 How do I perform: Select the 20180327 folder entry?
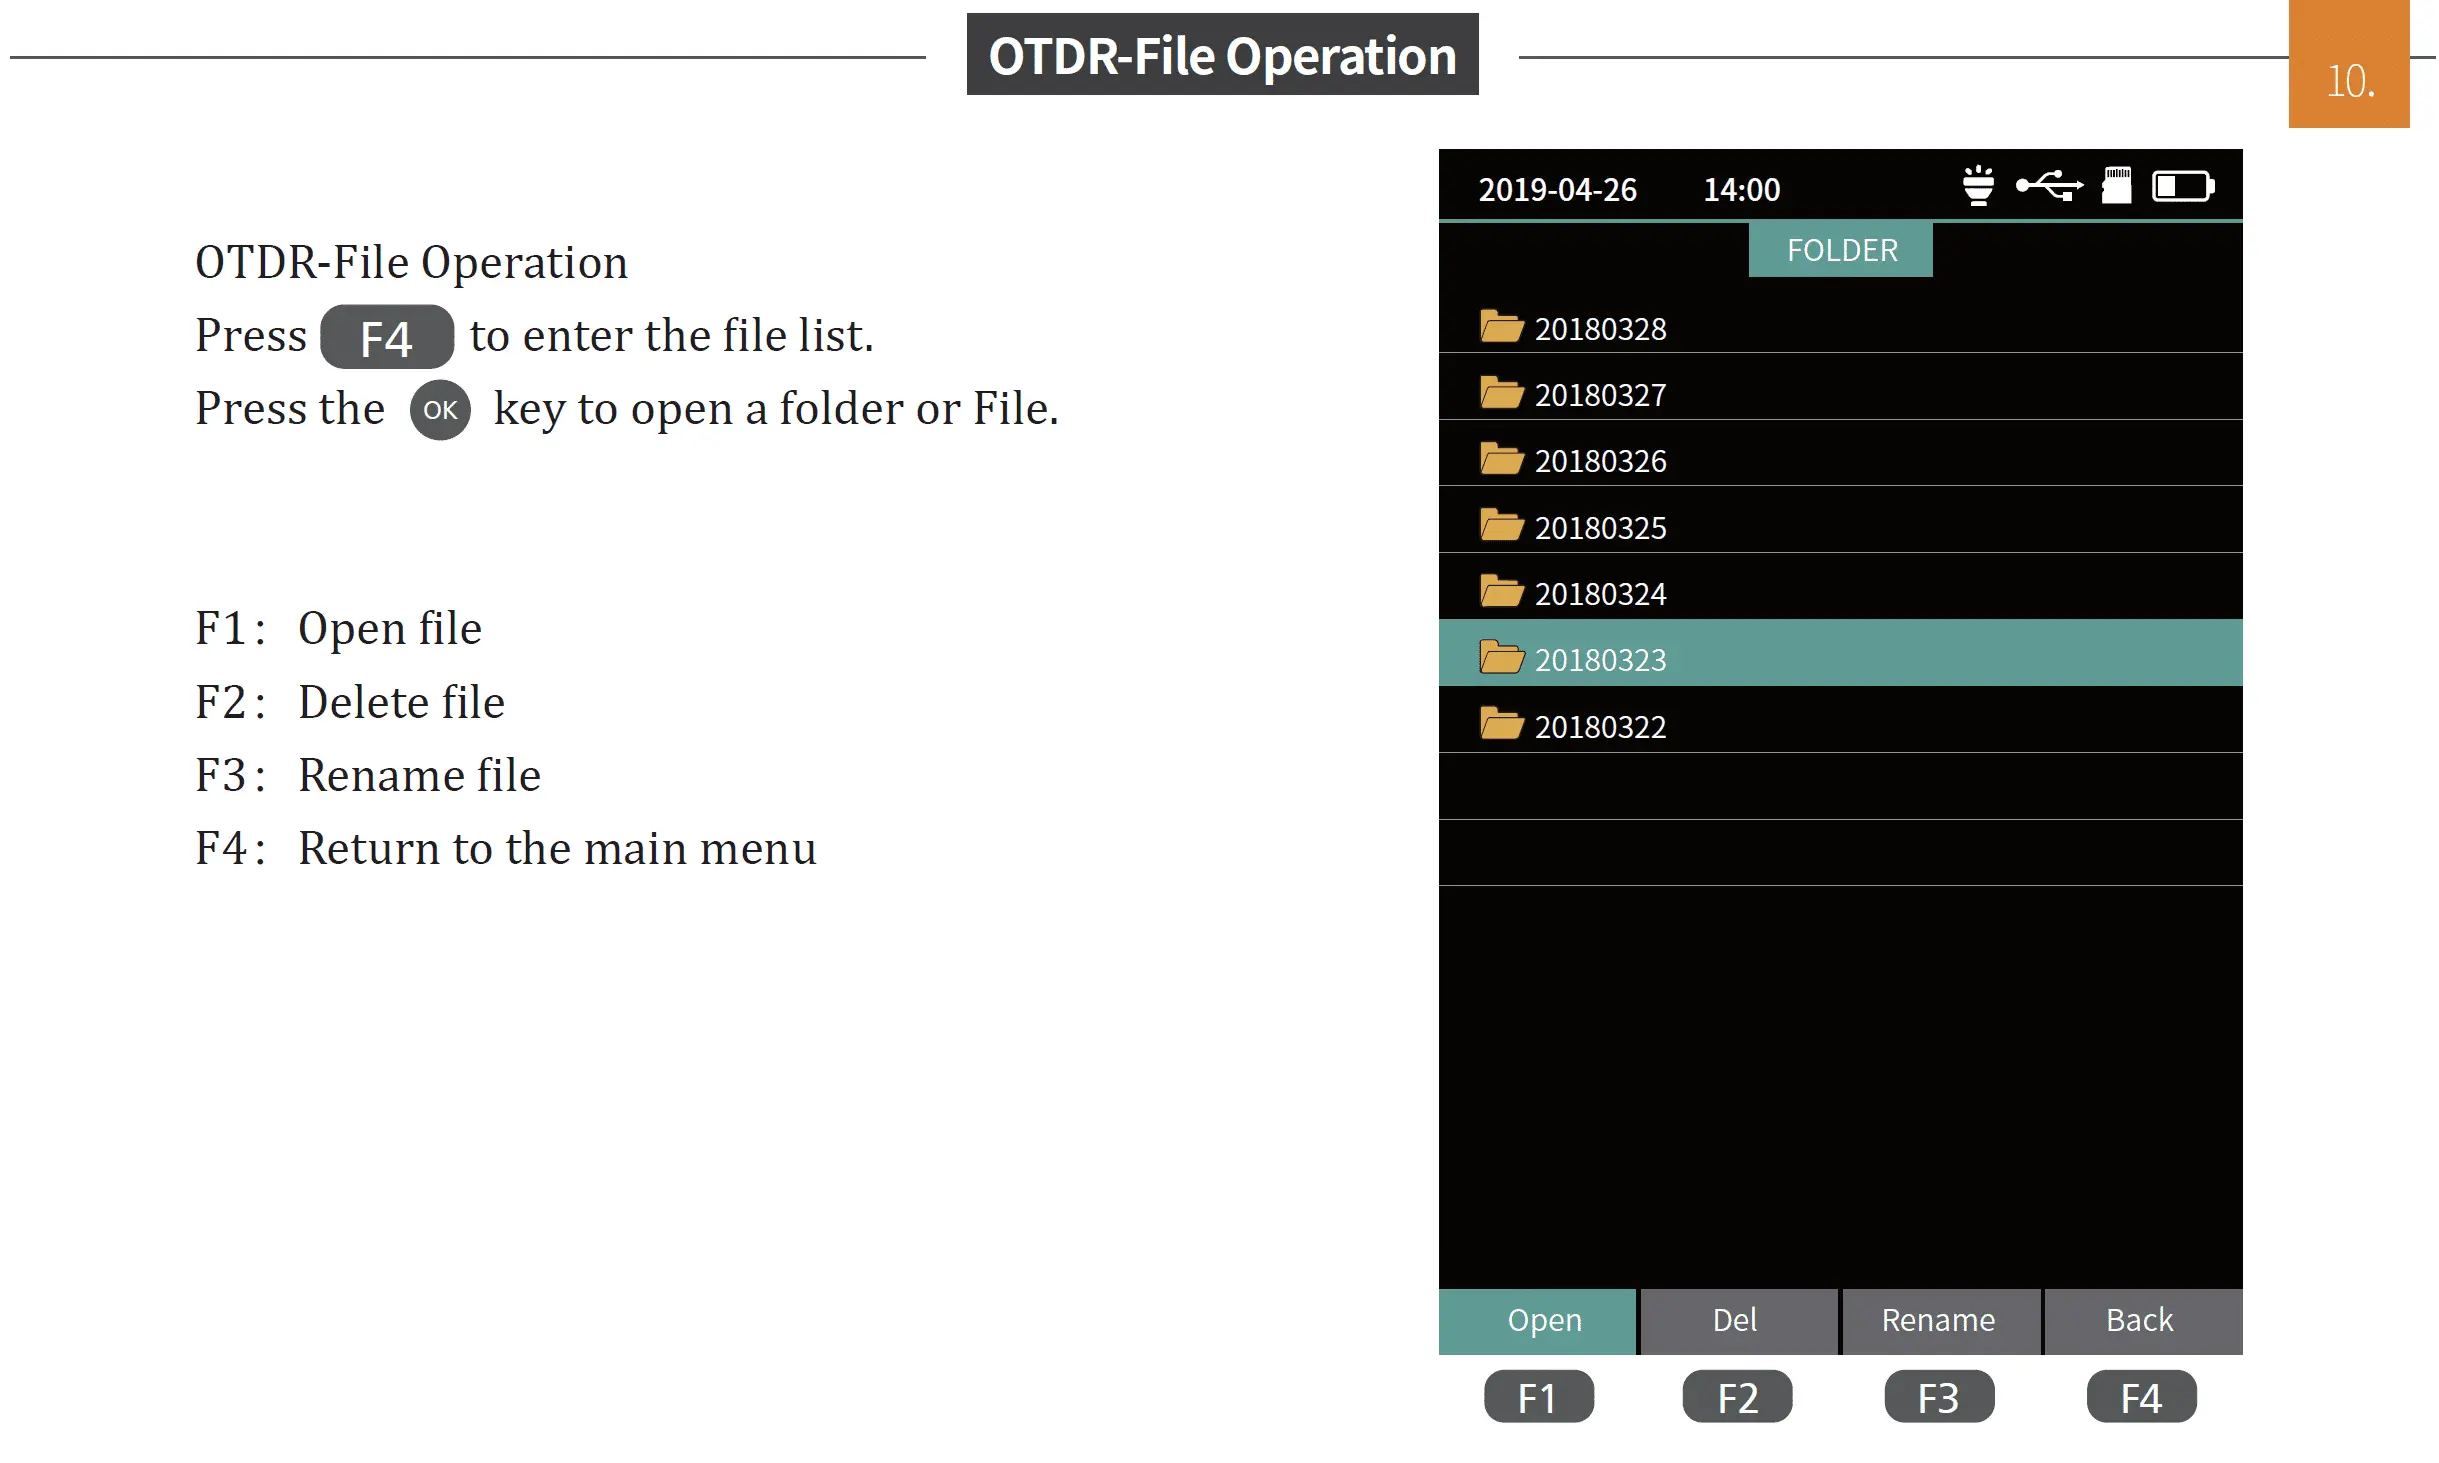[1600, 395]
